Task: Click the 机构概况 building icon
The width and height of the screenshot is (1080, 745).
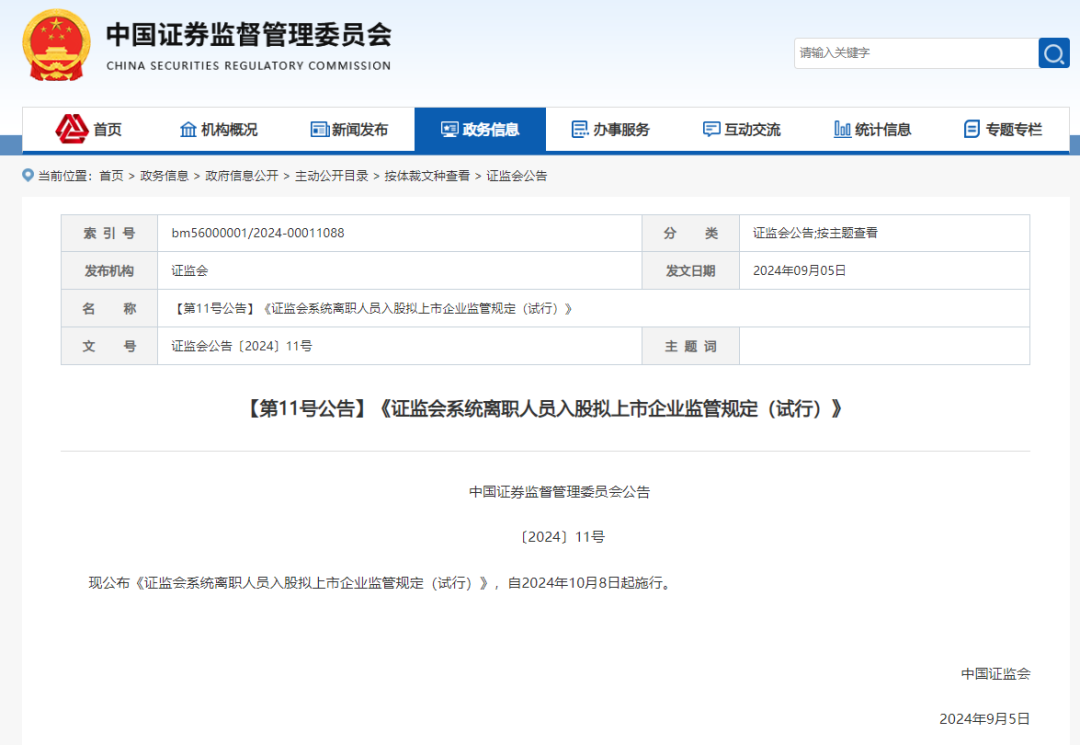Action: [x=188, y=129]
